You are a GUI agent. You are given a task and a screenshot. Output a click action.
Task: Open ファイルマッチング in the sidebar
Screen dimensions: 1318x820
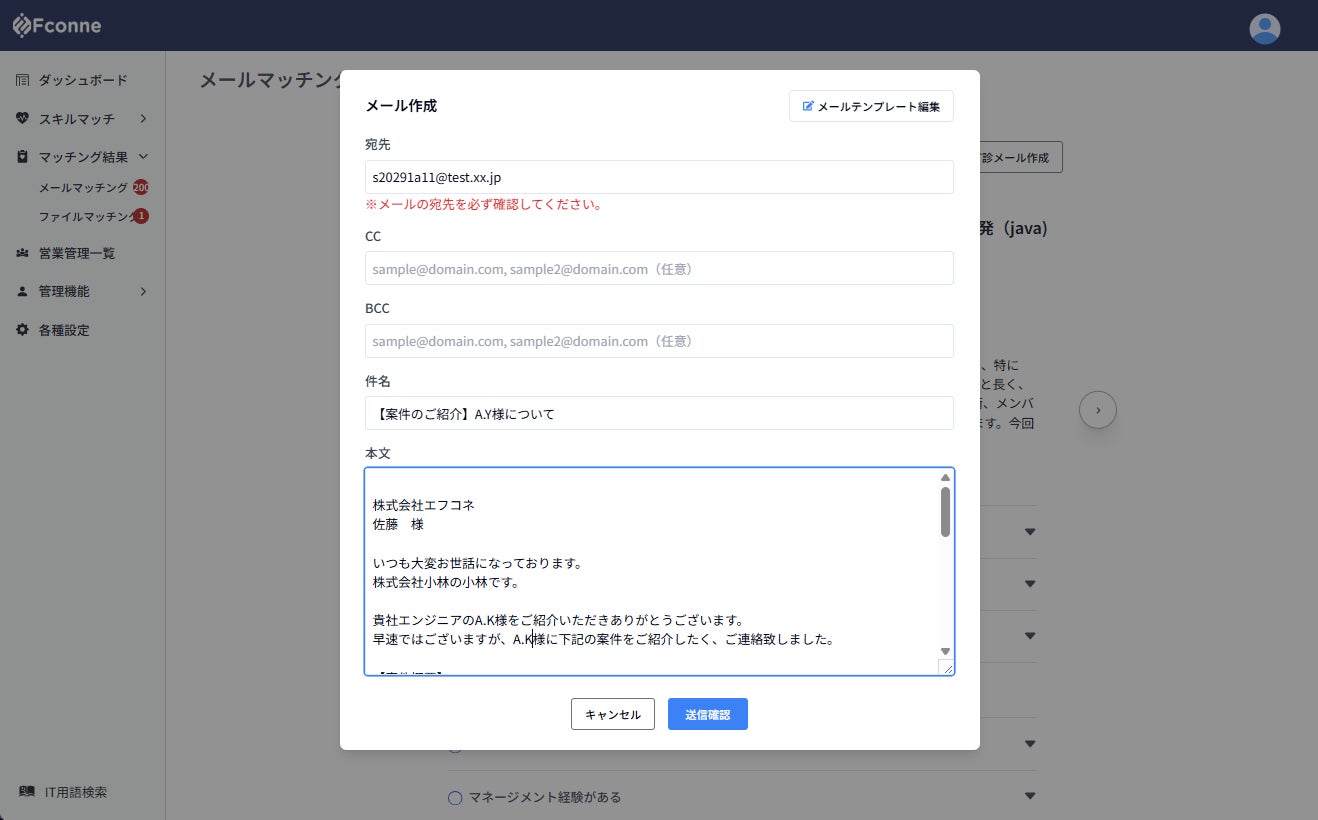pyautogui.click(x=86, y=216)
